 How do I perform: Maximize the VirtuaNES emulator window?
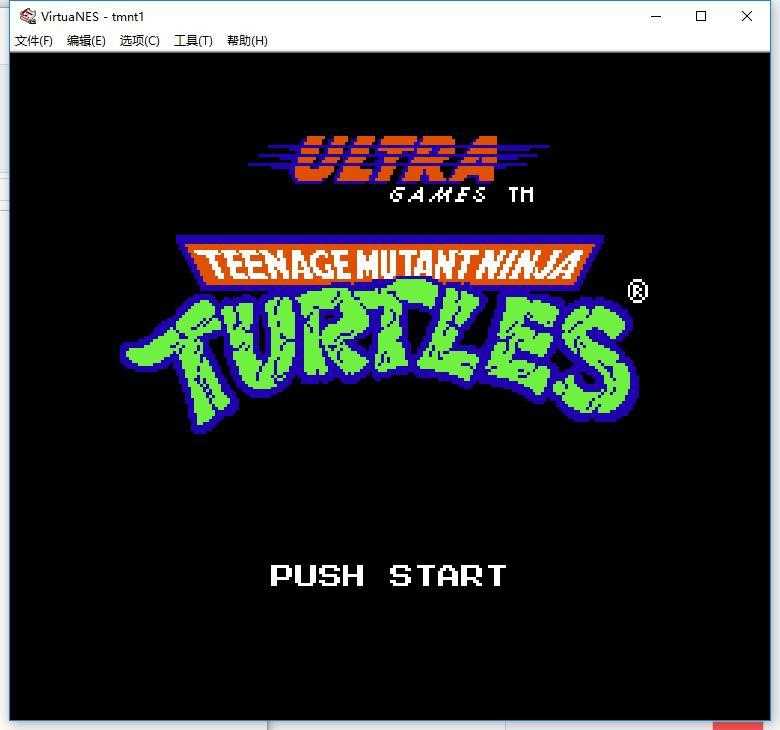pos(701,16)
